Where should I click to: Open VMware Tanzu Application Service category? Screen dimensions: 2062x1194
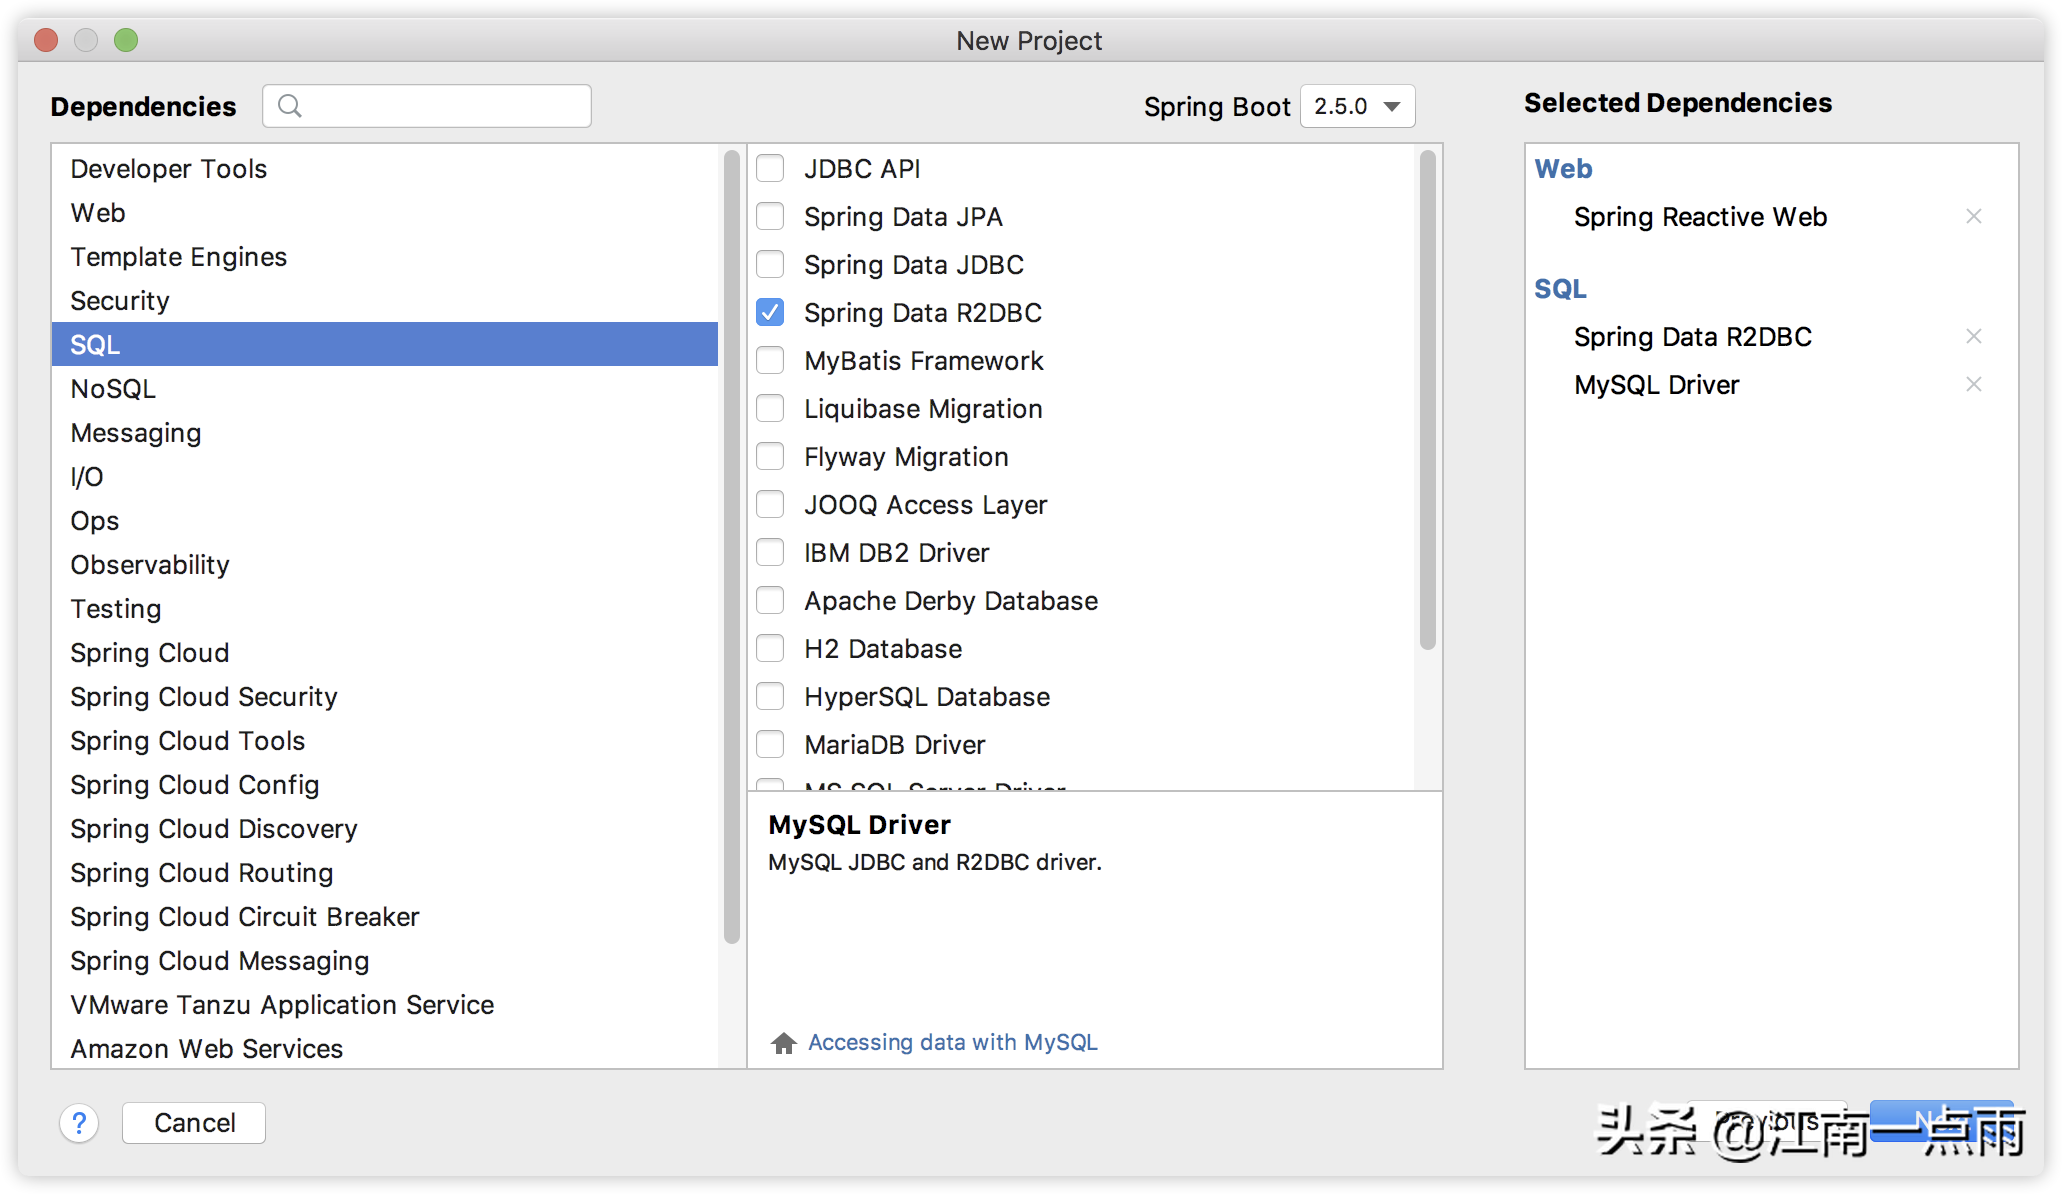(x=385, y=1004)
